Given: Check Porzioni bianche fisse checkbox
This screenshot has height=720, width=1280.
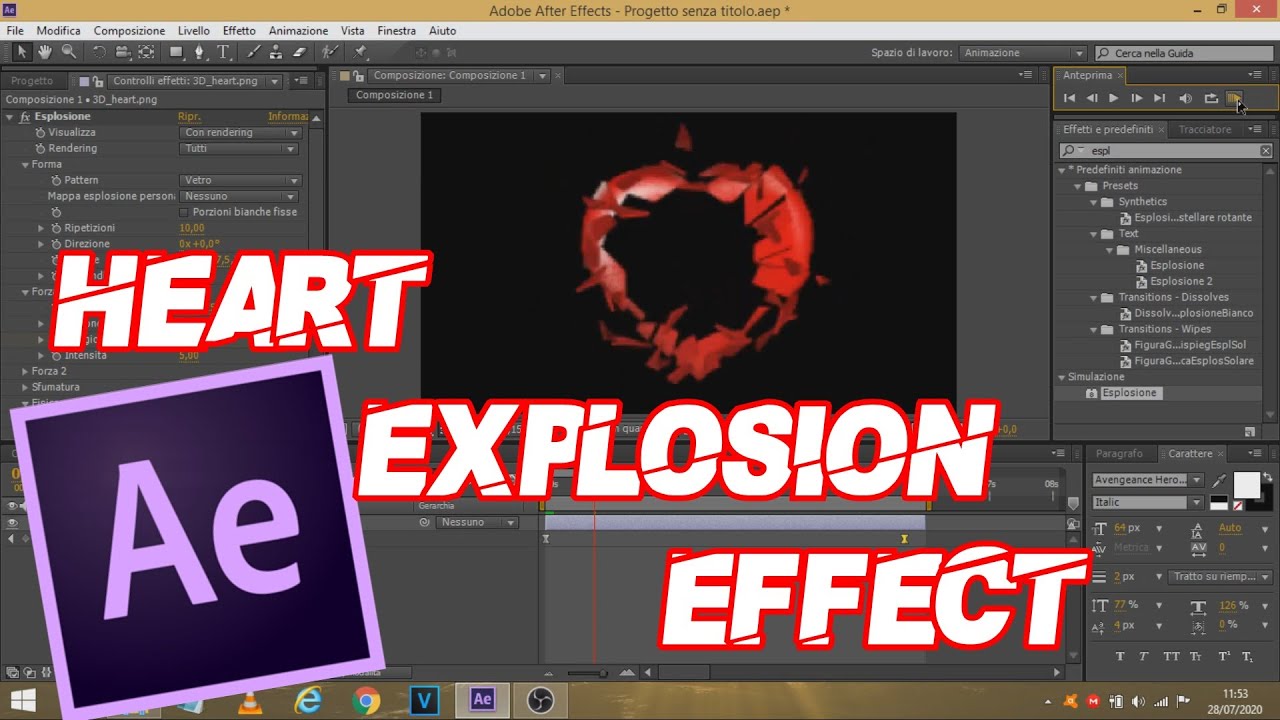Looking at the screenshot, I should tap(183, 212).
